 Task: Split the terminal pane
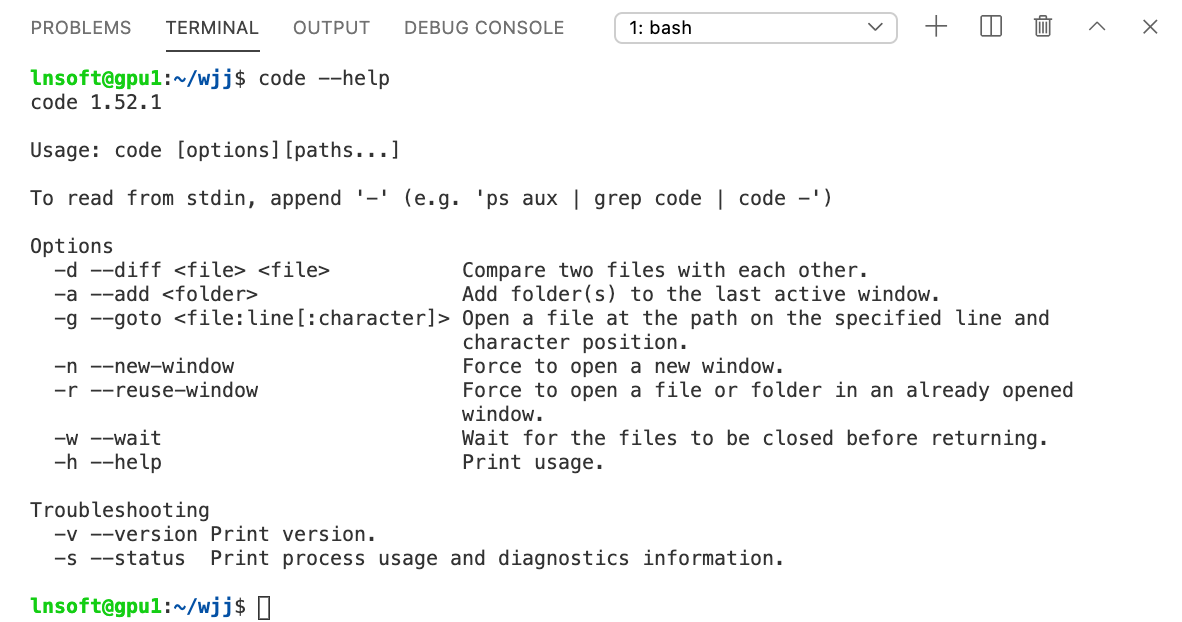click(x=991, y=27)
